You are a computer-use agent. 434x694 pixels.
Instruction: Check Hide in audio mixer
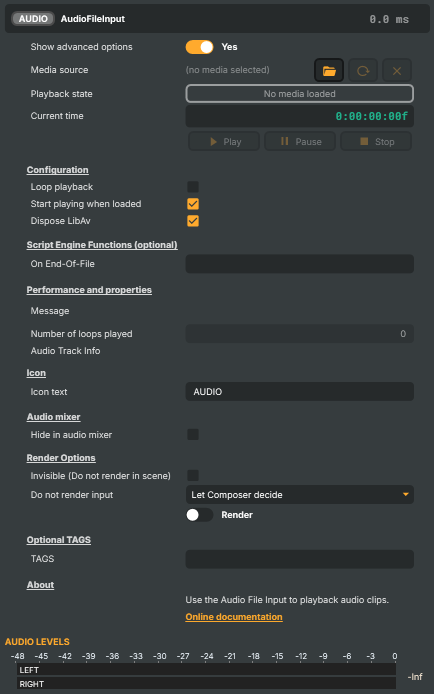point(193,435)
